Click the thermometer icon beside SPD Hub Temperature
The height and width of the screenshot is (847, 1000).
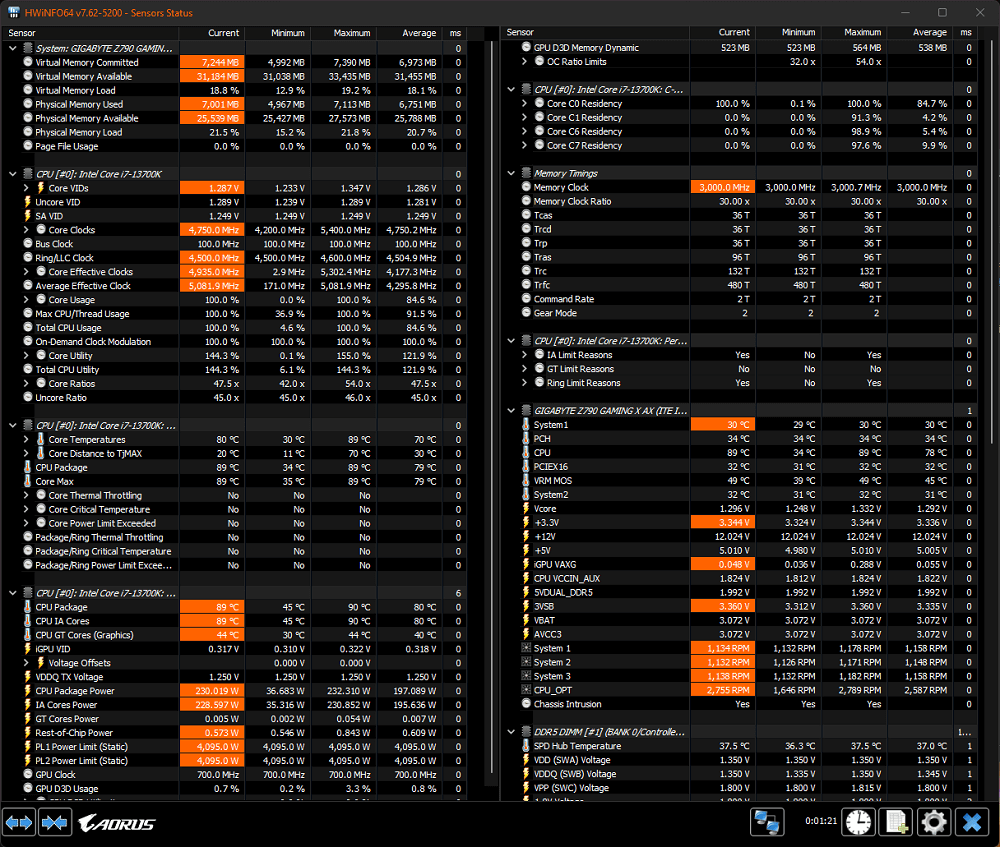(x=526, y=746)
